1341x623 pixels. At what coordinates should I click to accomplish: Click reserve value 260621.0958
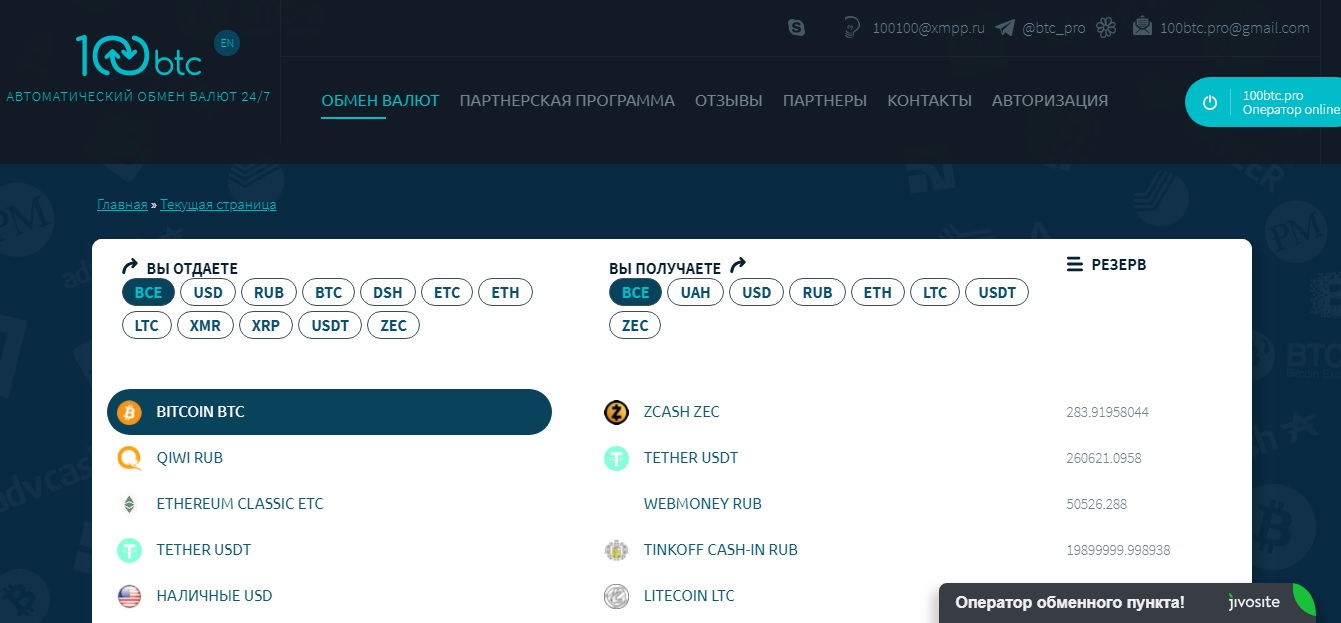click(x=1104, y=458)
